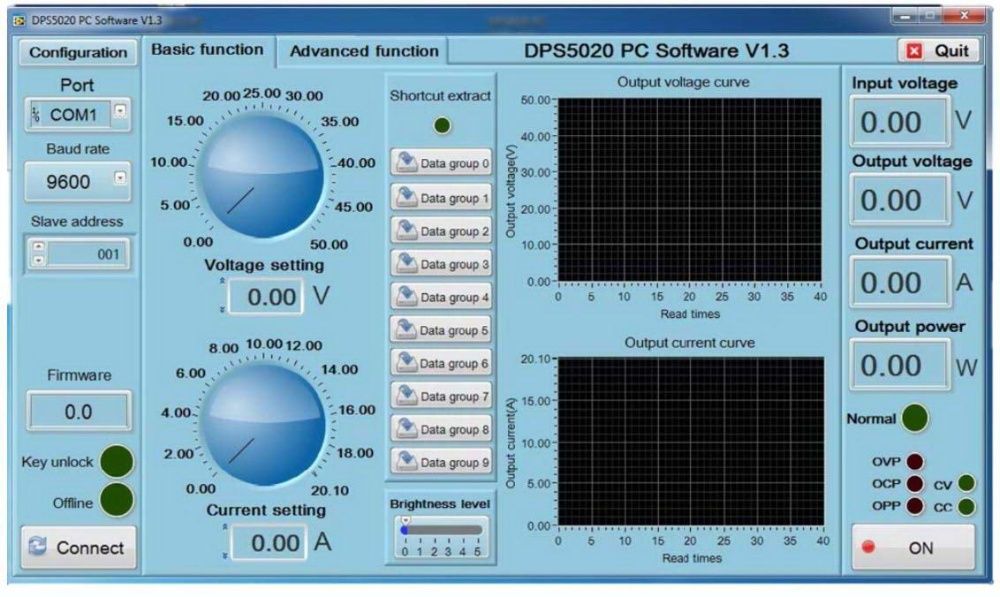Click the Connect refresh arrows icon

(x=38, y=545)
